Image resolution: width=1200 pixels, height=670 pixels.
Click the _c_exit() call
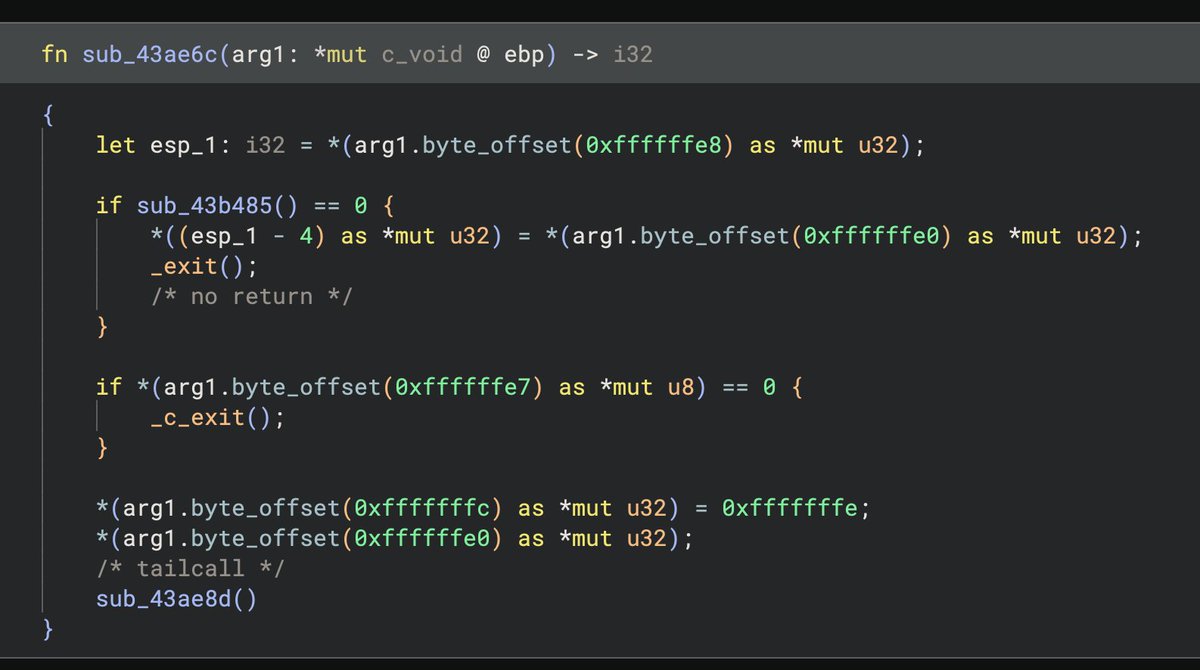tap(218, 418)
